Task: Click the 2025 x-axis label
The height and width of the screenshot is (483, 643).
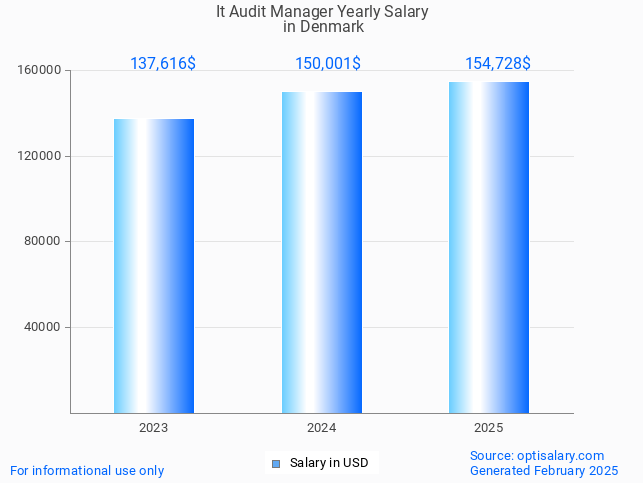Action: point(489,427)
